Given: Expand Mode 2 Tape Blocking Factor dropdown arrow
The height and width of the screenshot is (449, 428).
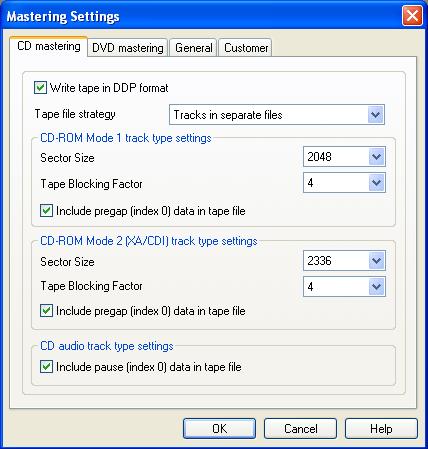Looking at the screenshot, I should coord(377,287).
